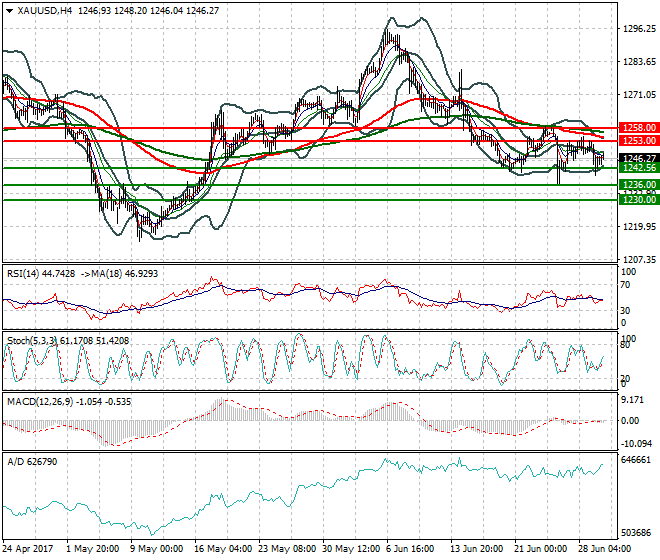Click the 9.171 MACD scale value
Viewport: 660px width, 560px height.
pos(632,400)
